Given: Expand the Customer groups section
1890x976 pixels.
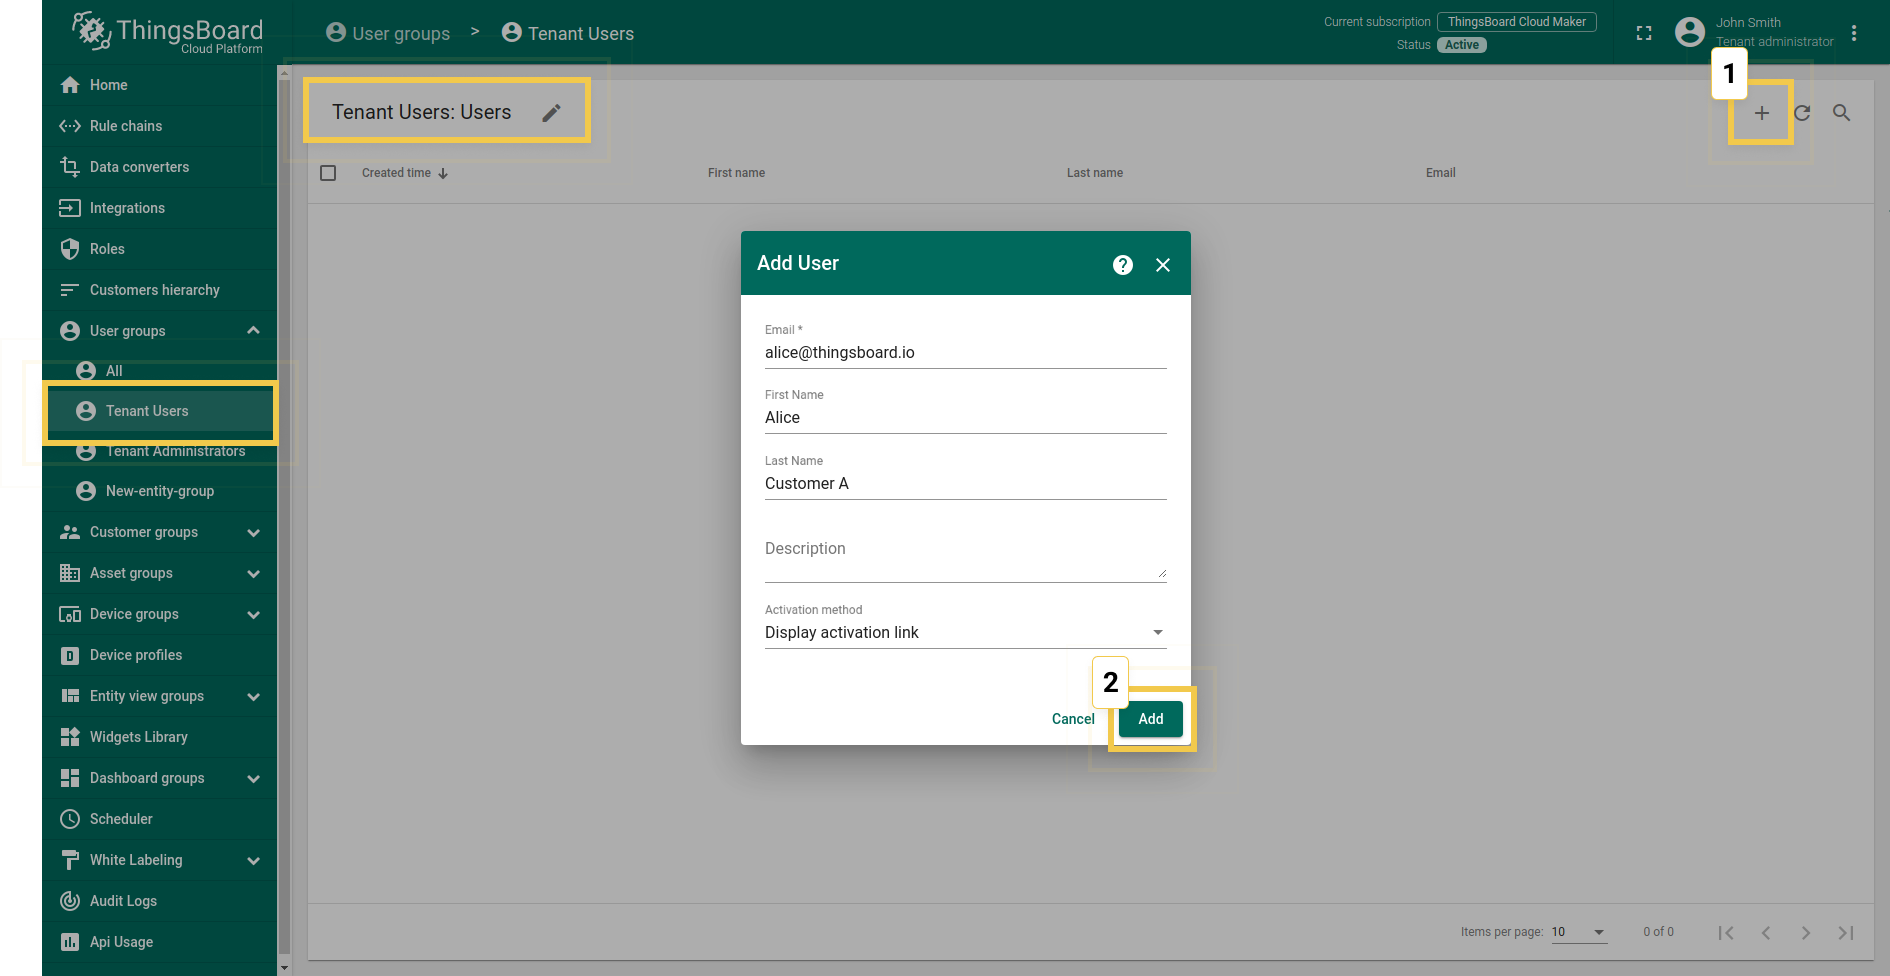Looking at the screenshot, I should [254, 533].
